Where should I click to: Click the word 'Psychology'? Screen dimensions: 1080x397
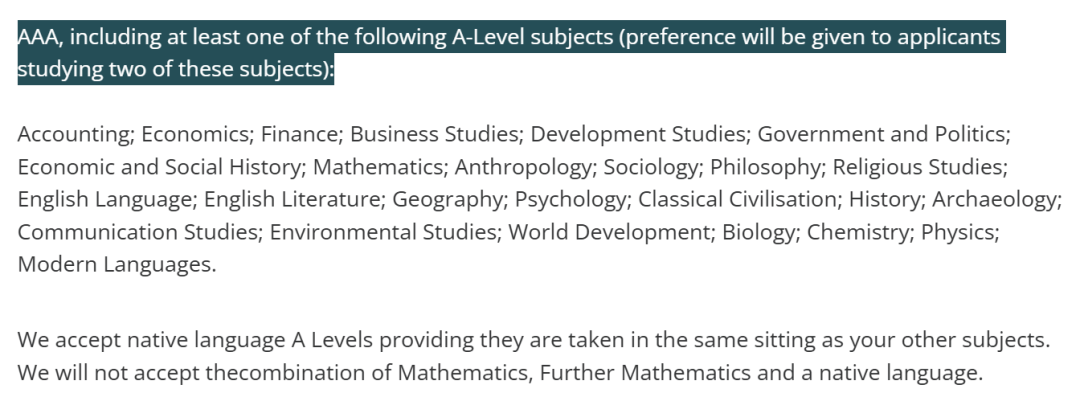[x=571, y=200]
